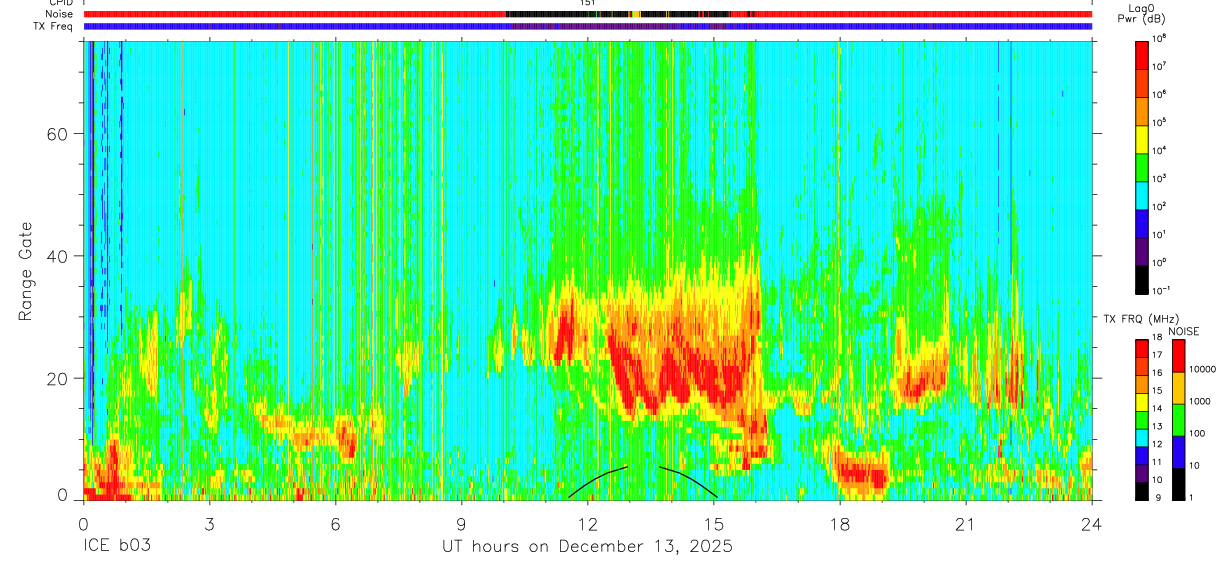Click the x-axis hour label 15

tap(713, 523)
